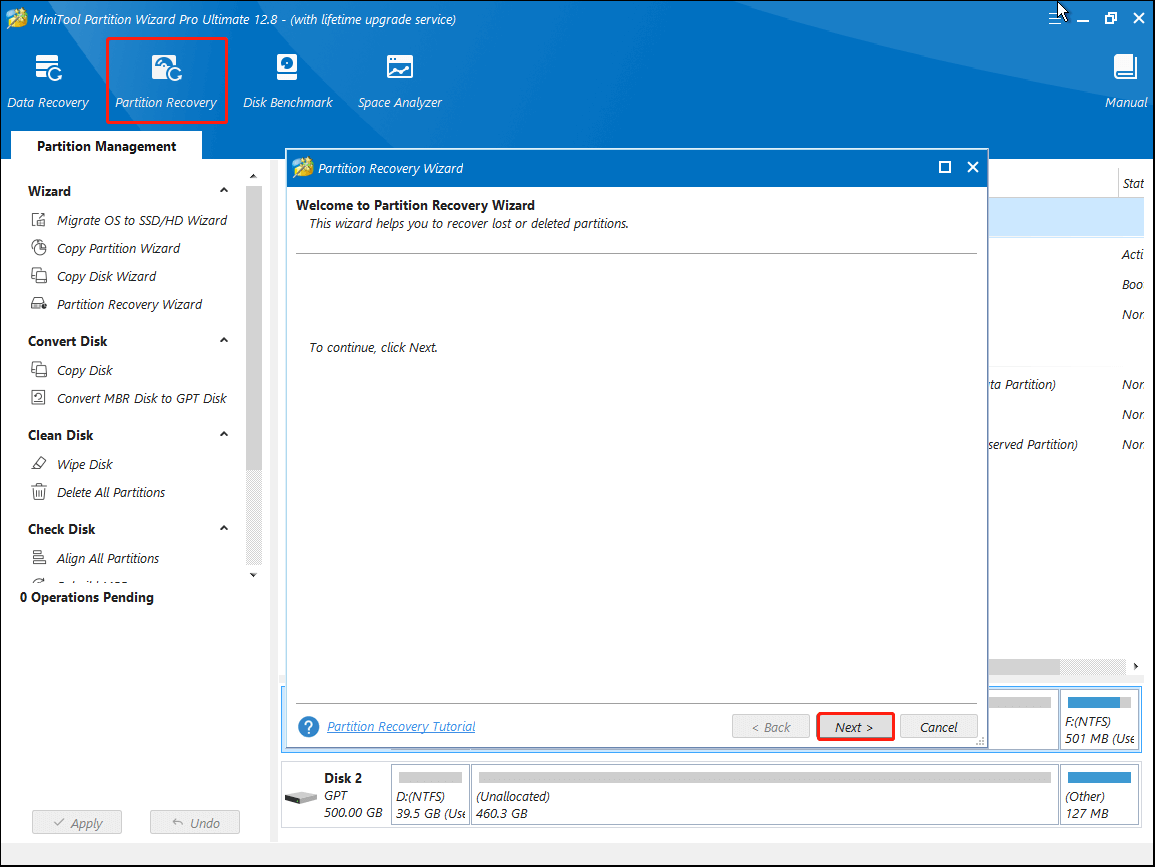Image resolution: width=1155 pixels, height=867 pixels.
Task: Click Partition Recovery Wizard sidebar icon
Action: click(38, 303)
